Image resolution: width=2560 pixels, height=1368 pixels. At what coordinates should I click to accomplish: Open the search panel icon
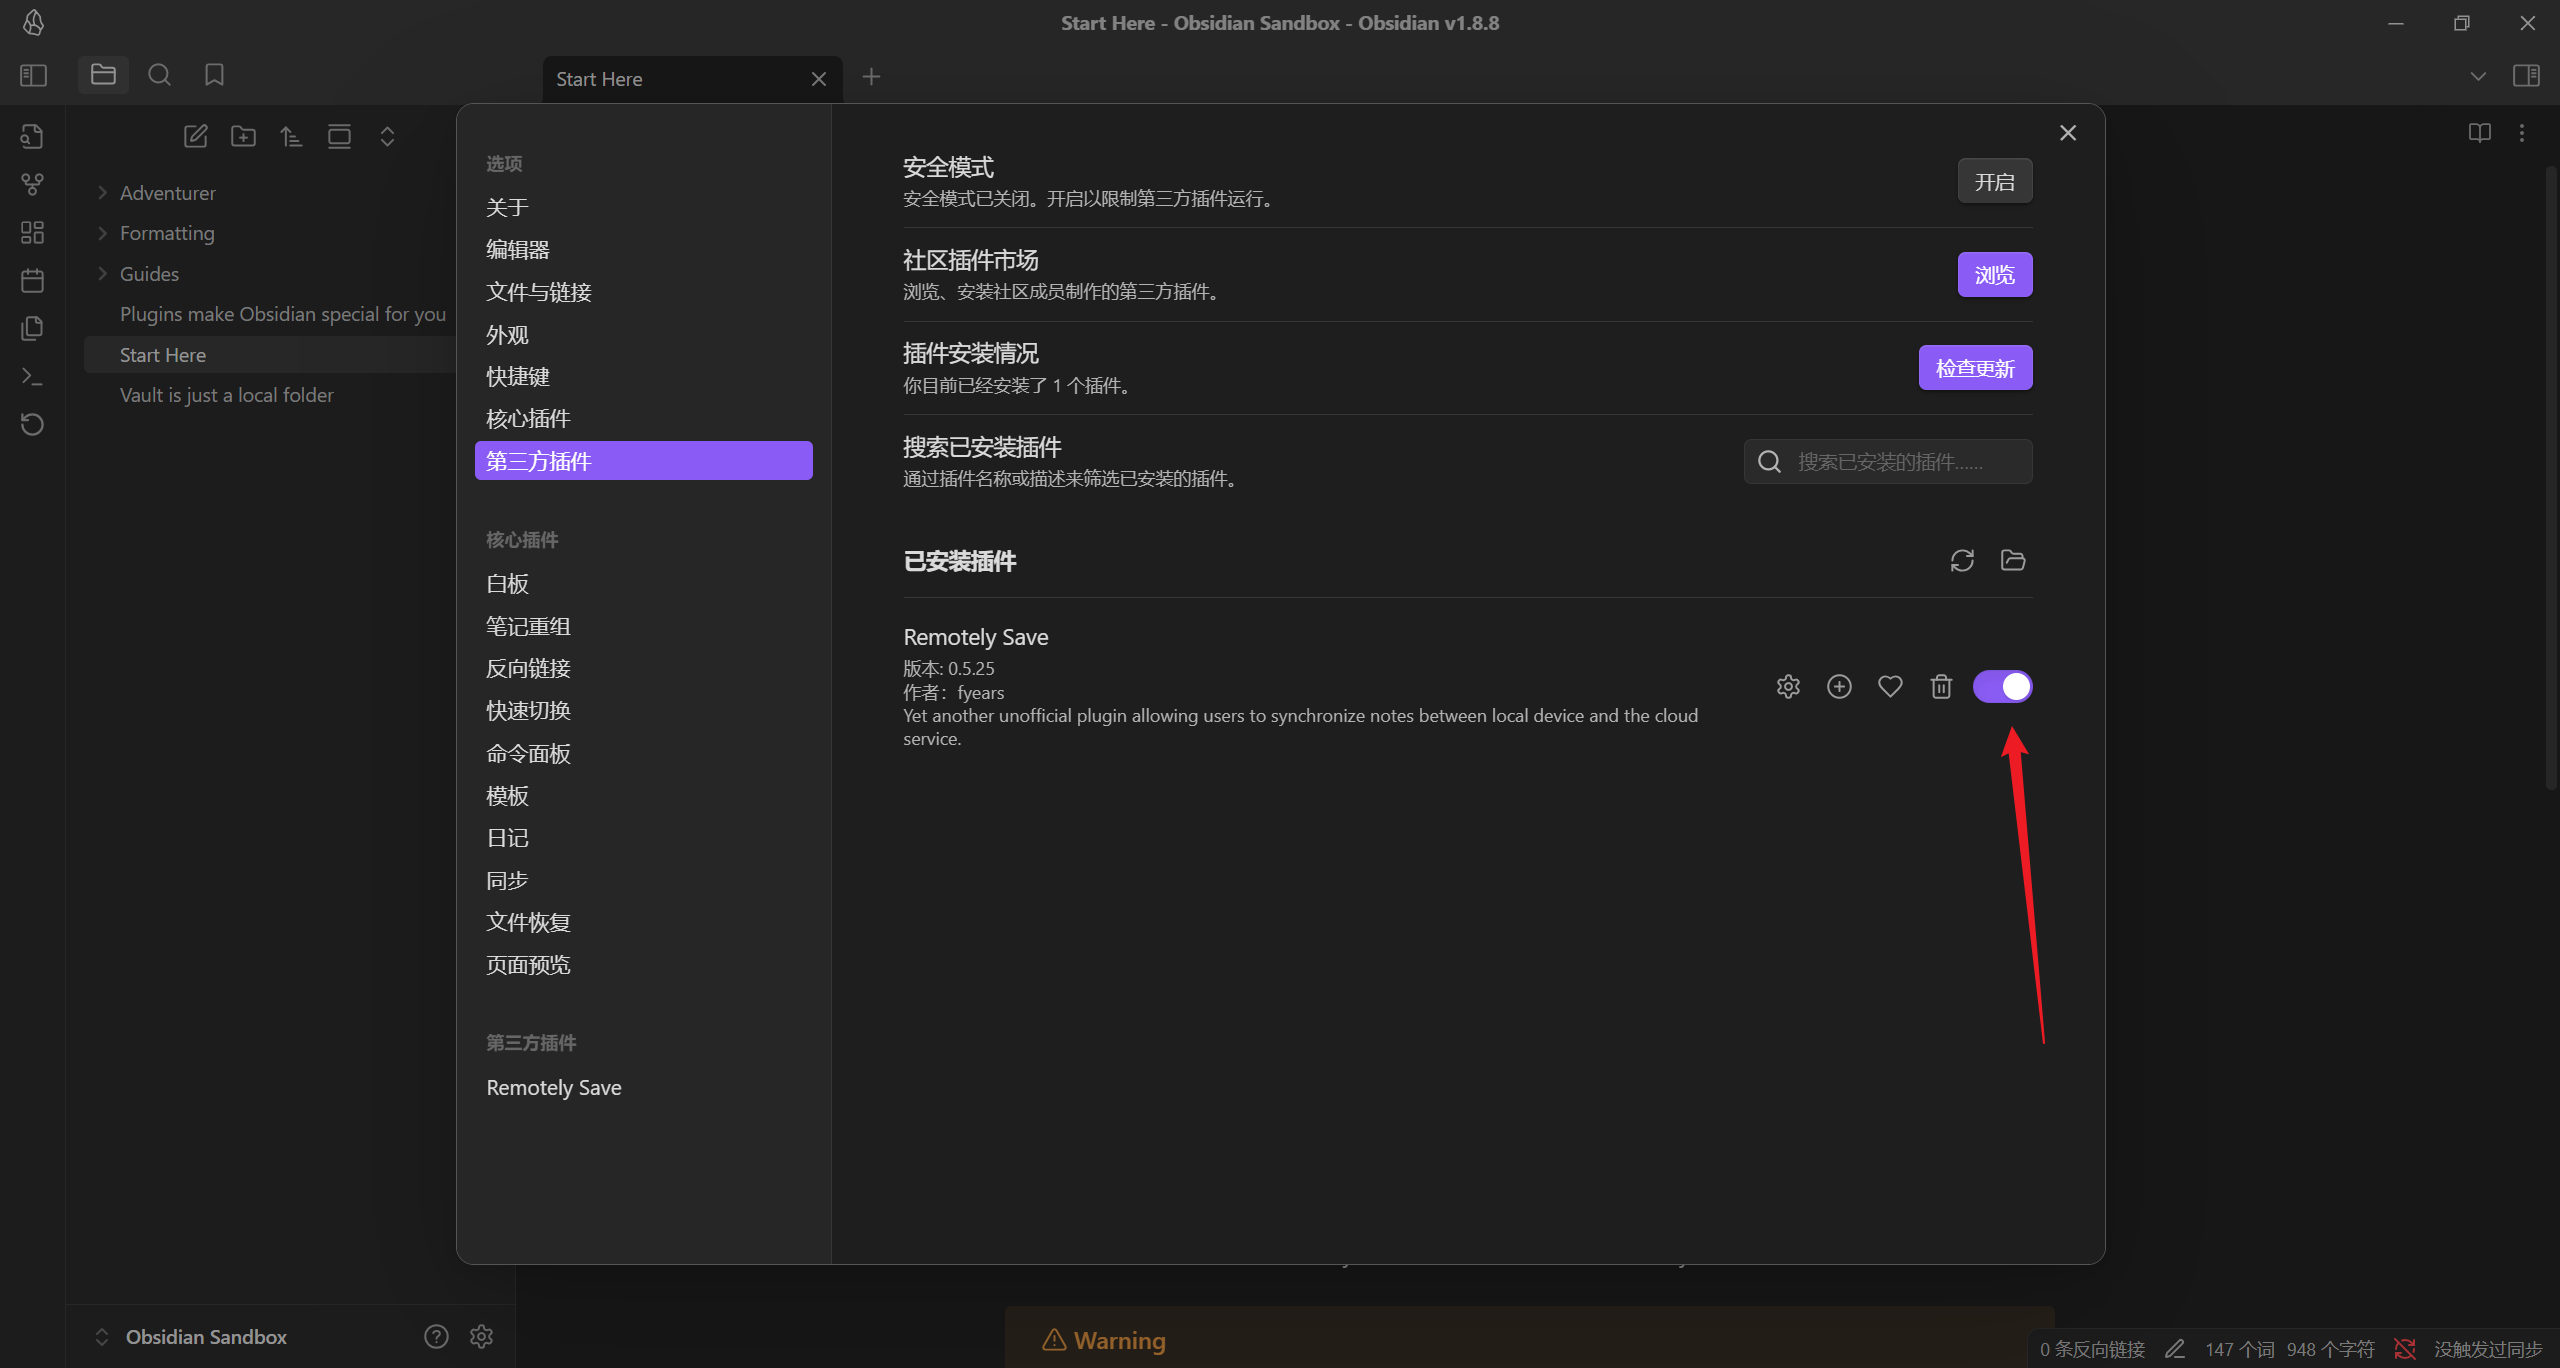(159, 75)
